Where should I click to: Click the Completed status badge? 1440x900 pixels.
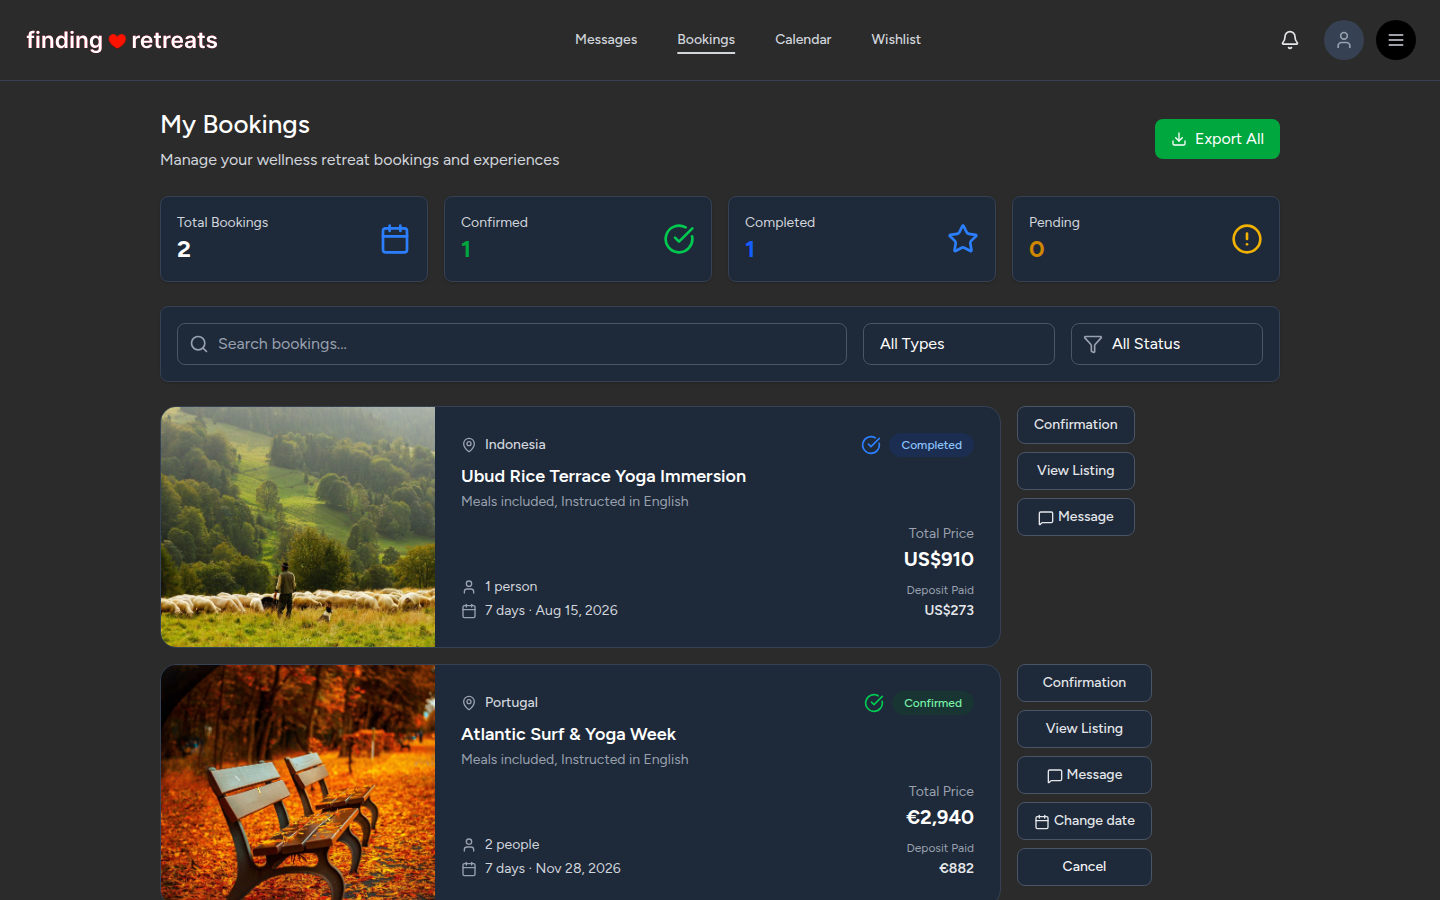point(931,445)
